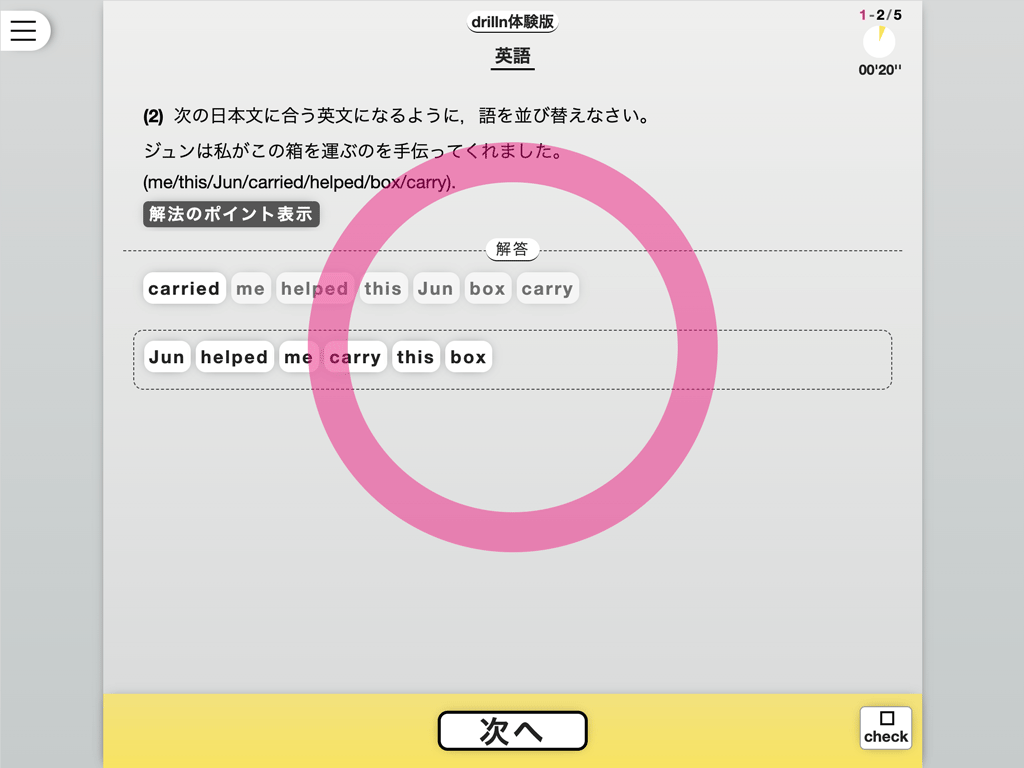Viewport: 1024px width, 768px height.
Task: Click the greyed 'box' tile in word bank
Action: pos(487,289)
